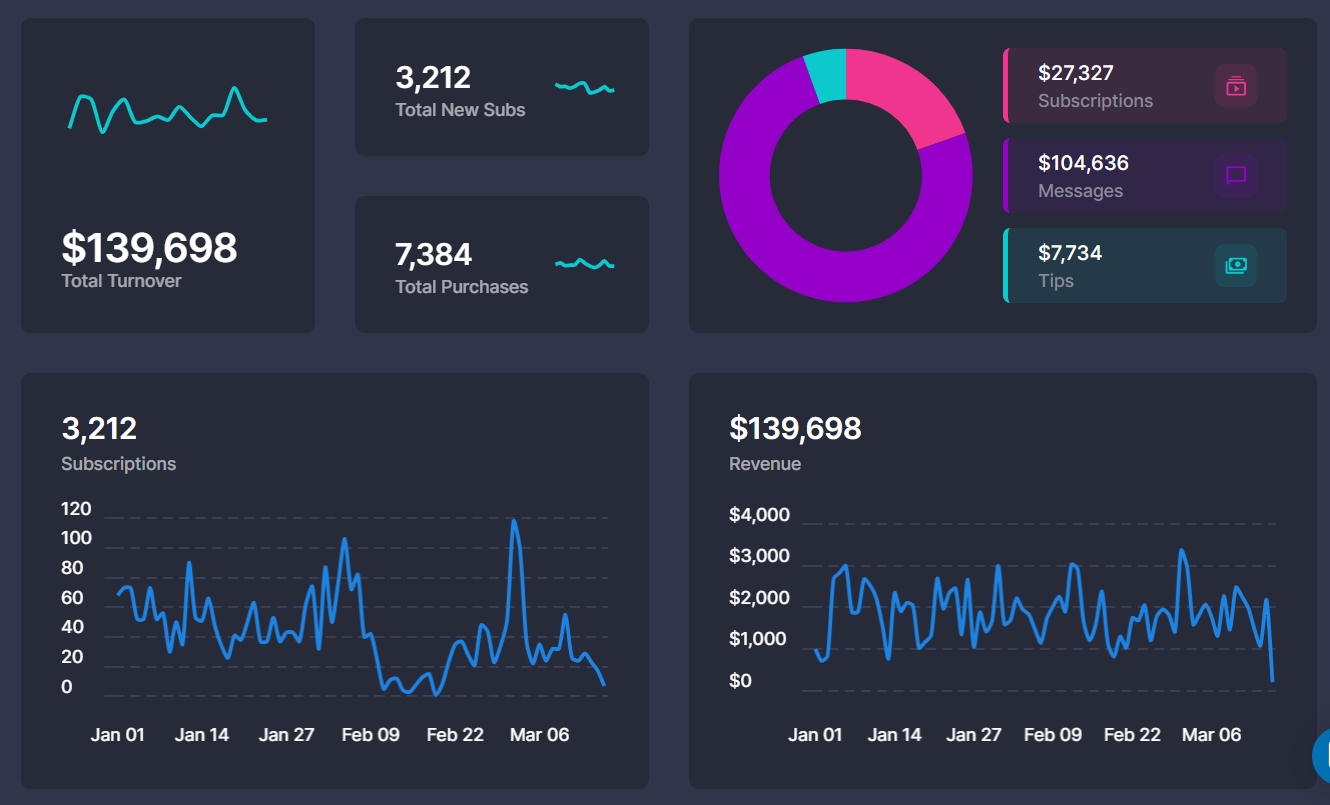Click the 60 axis label in Subscriptions chart
Image resolution: width=1330 pixels, height=805 pixels.
point(72,598)
